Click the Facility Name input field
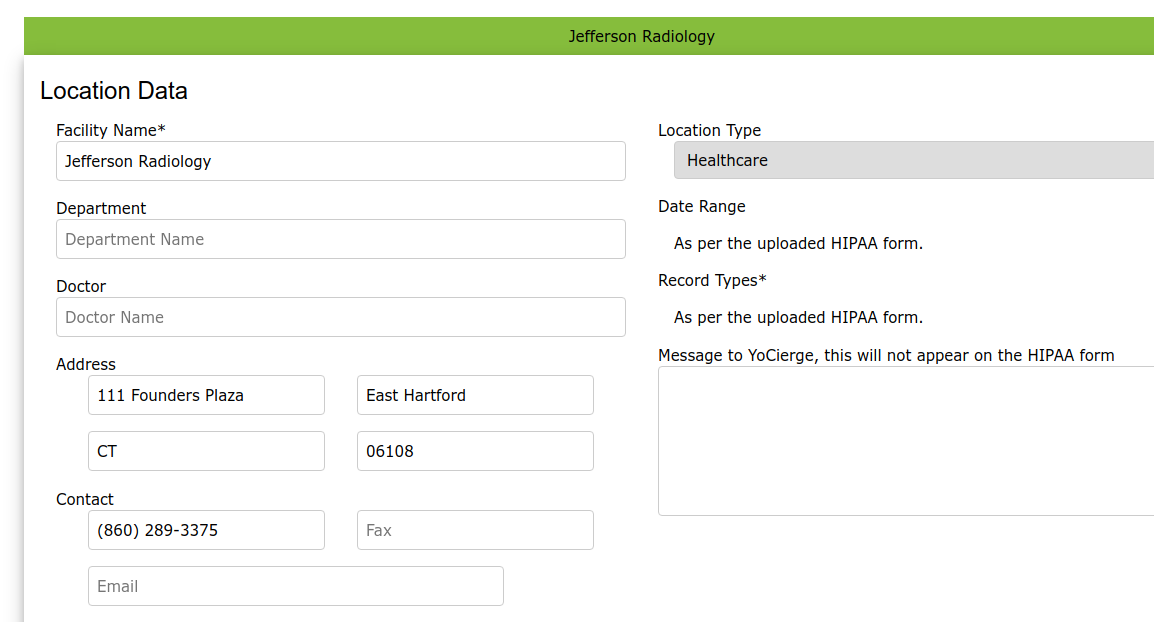Image resolution: width=1154 pixels, height=622 pixels. [341, 161]
